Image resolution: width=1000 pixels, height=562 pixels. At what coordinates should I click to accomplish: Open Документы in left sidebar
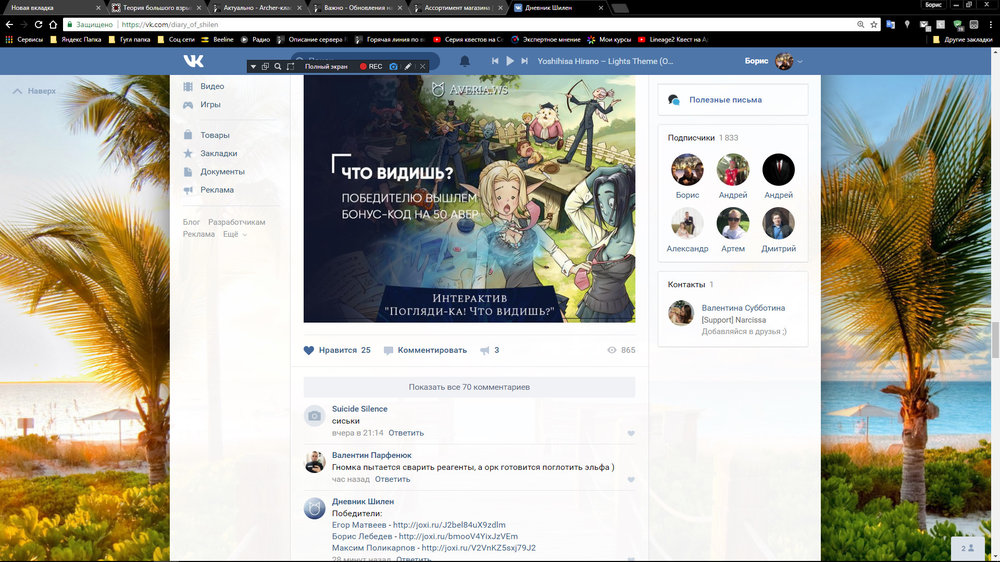[222, 172]
